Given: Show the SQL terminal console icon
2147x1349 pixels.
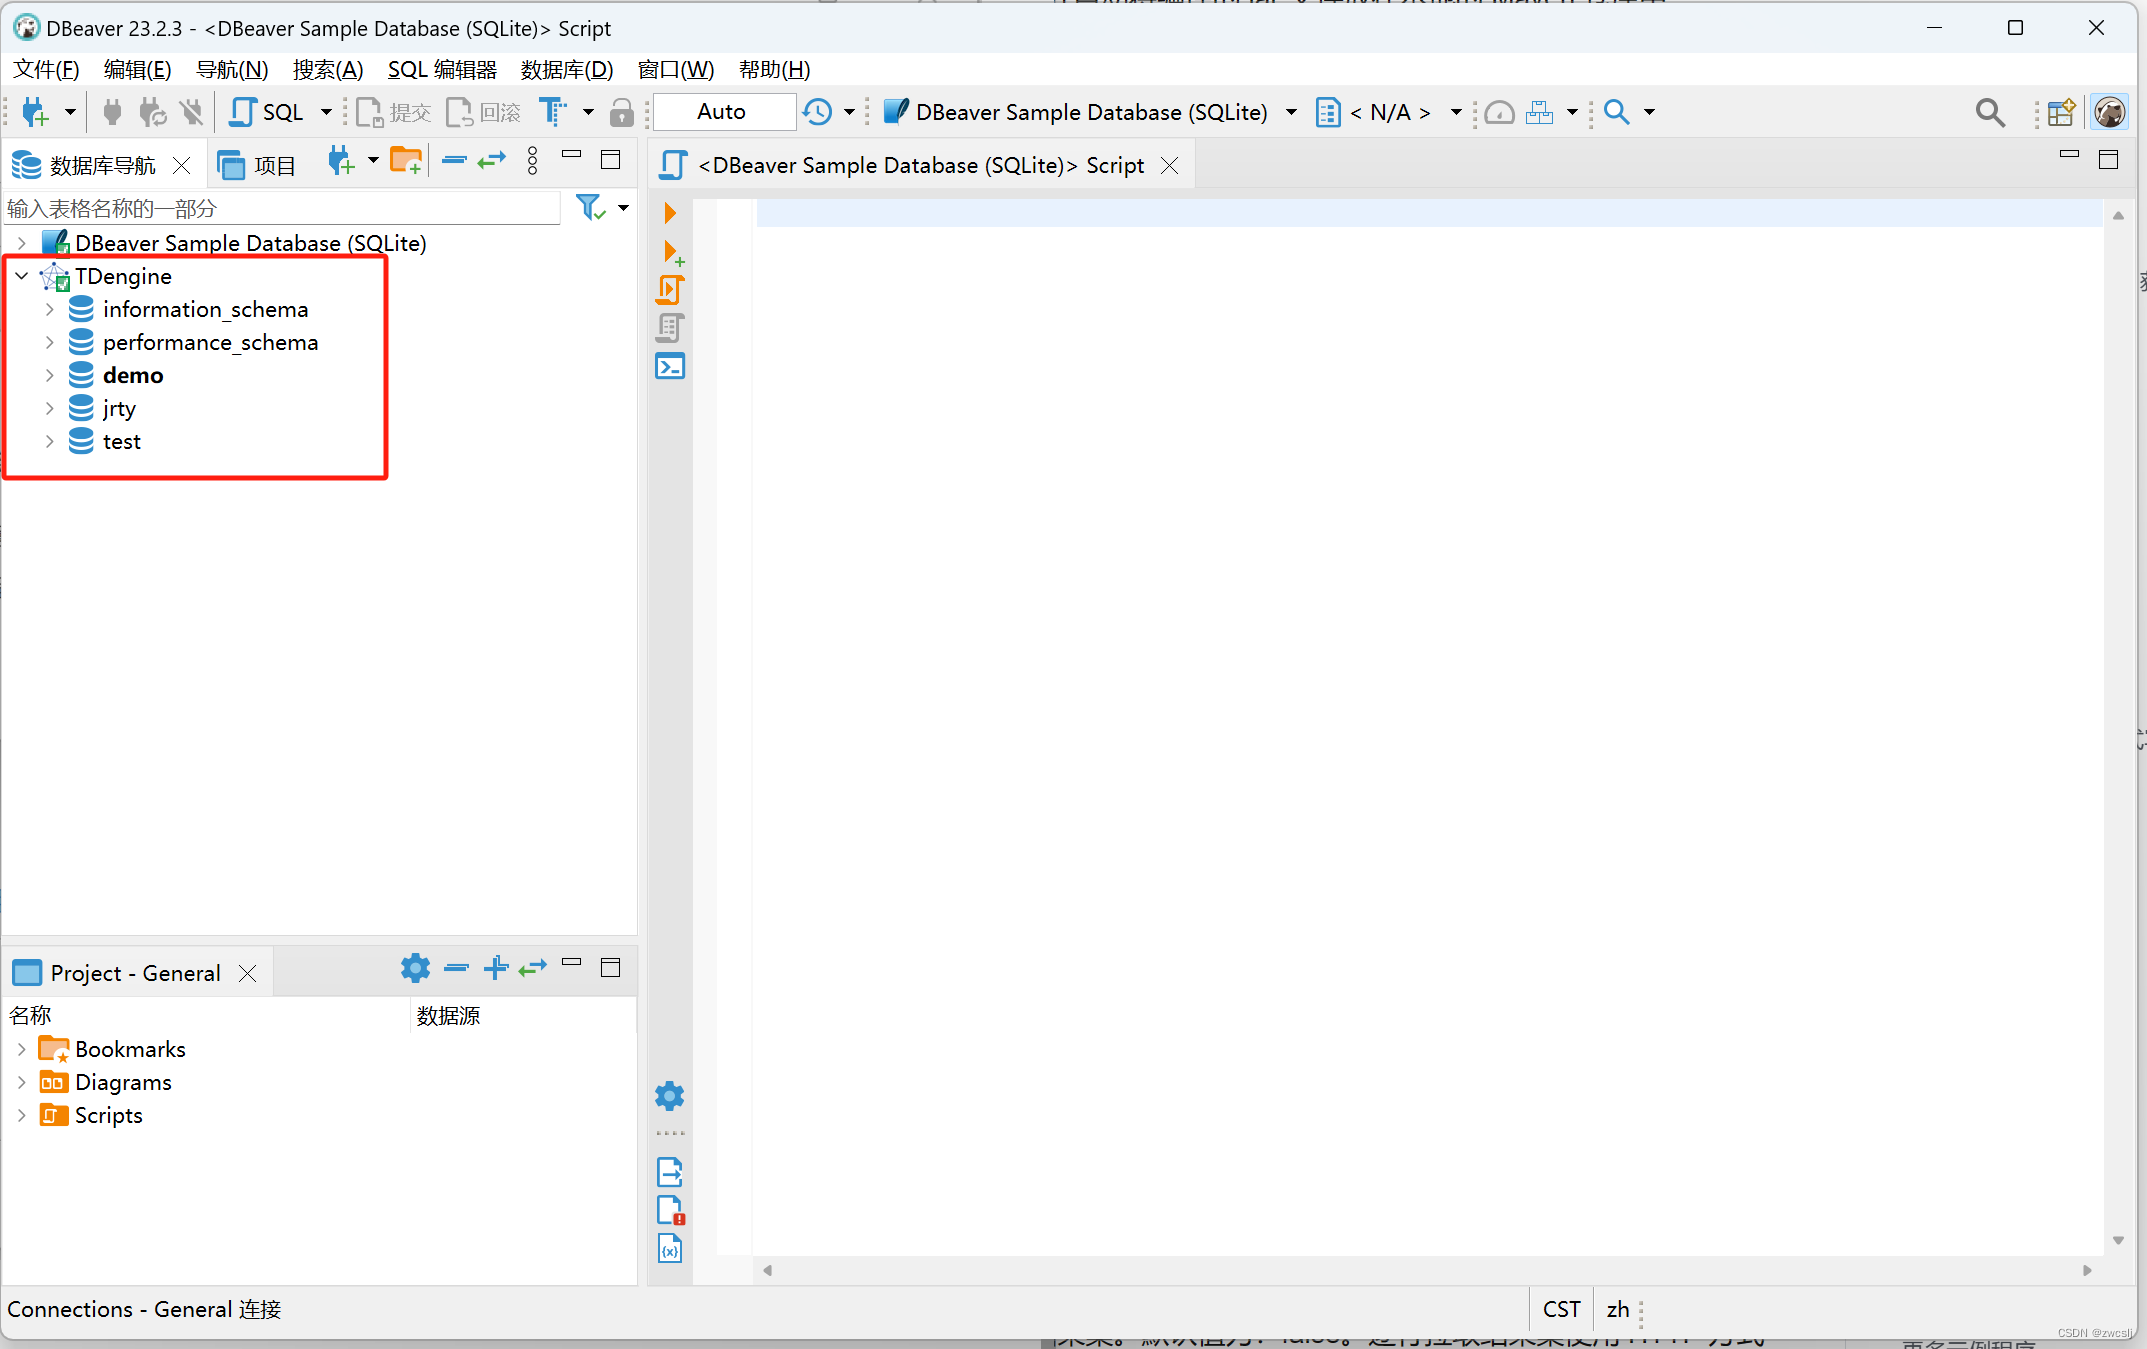Looking at the screenshot, I should click(670, 367).
